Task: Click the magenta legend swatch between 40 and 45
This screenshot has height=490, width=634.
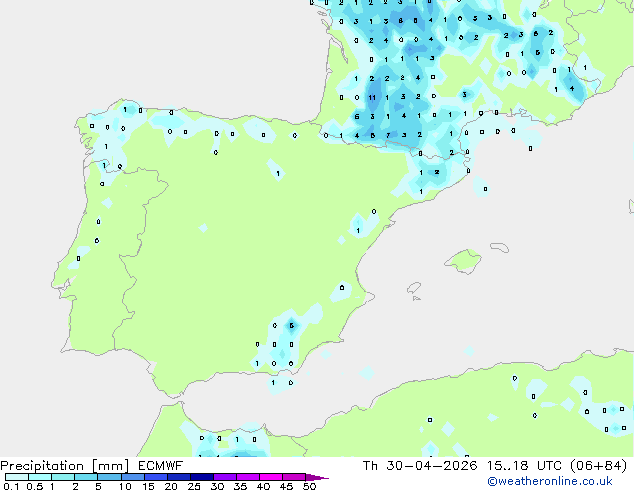Action: click(x=271, y=477)
